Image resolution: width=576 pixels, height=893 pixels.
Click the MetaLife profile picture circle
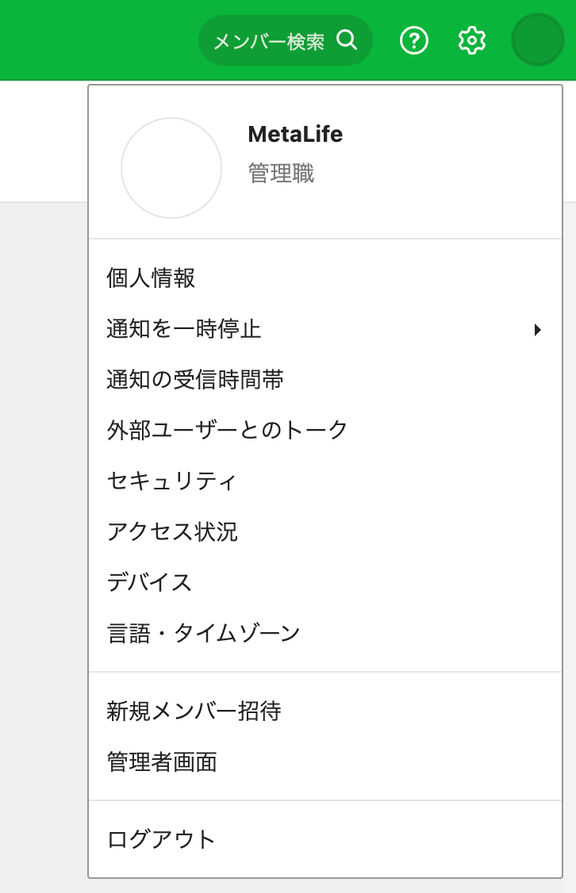coord(171,168)
